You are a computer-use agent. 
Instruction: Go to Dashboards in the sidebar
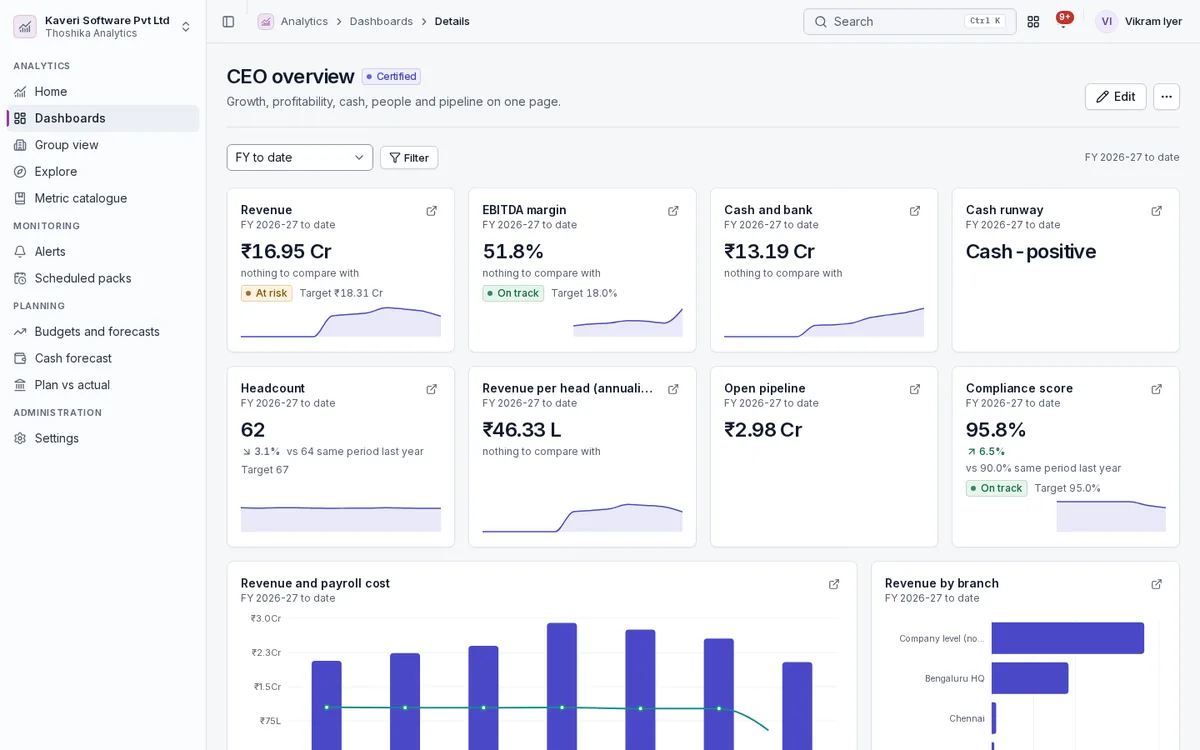click(x=103, y=118)
